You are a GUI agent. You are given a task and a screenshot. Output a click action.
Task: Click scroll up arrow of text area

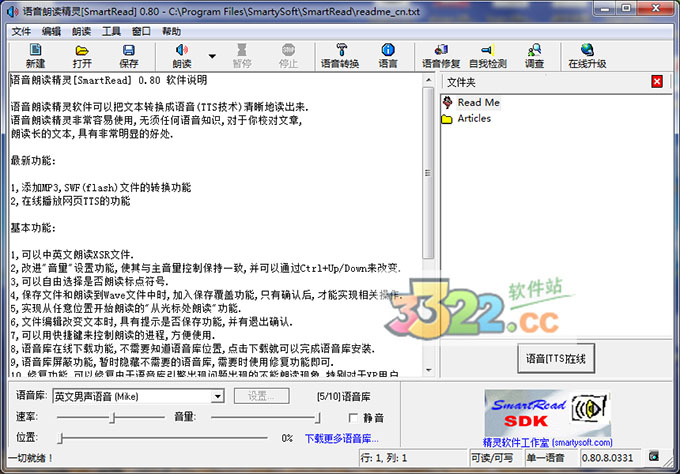[428, 80]
